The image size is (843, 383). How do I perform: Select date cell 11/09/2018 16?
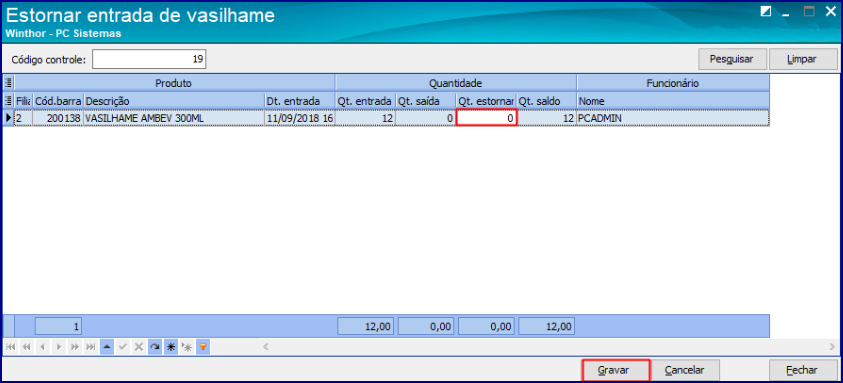pos(299,118)
